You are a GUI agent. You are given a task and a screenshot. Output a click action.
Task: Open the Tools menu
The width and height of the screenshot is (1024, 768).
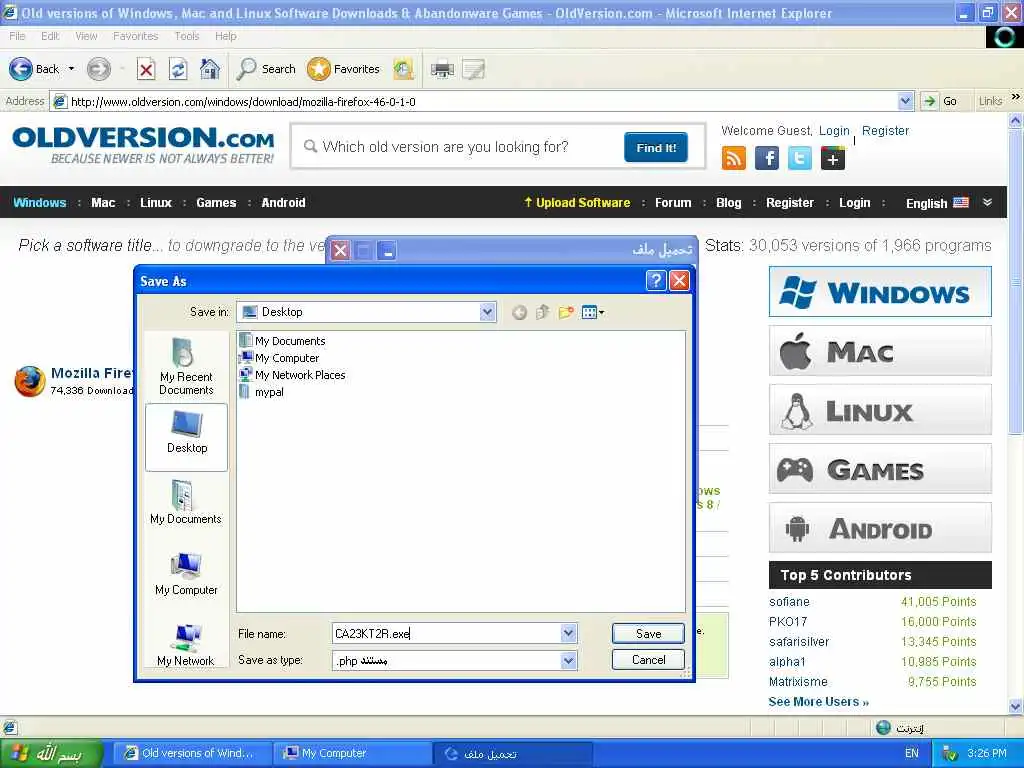187,36
